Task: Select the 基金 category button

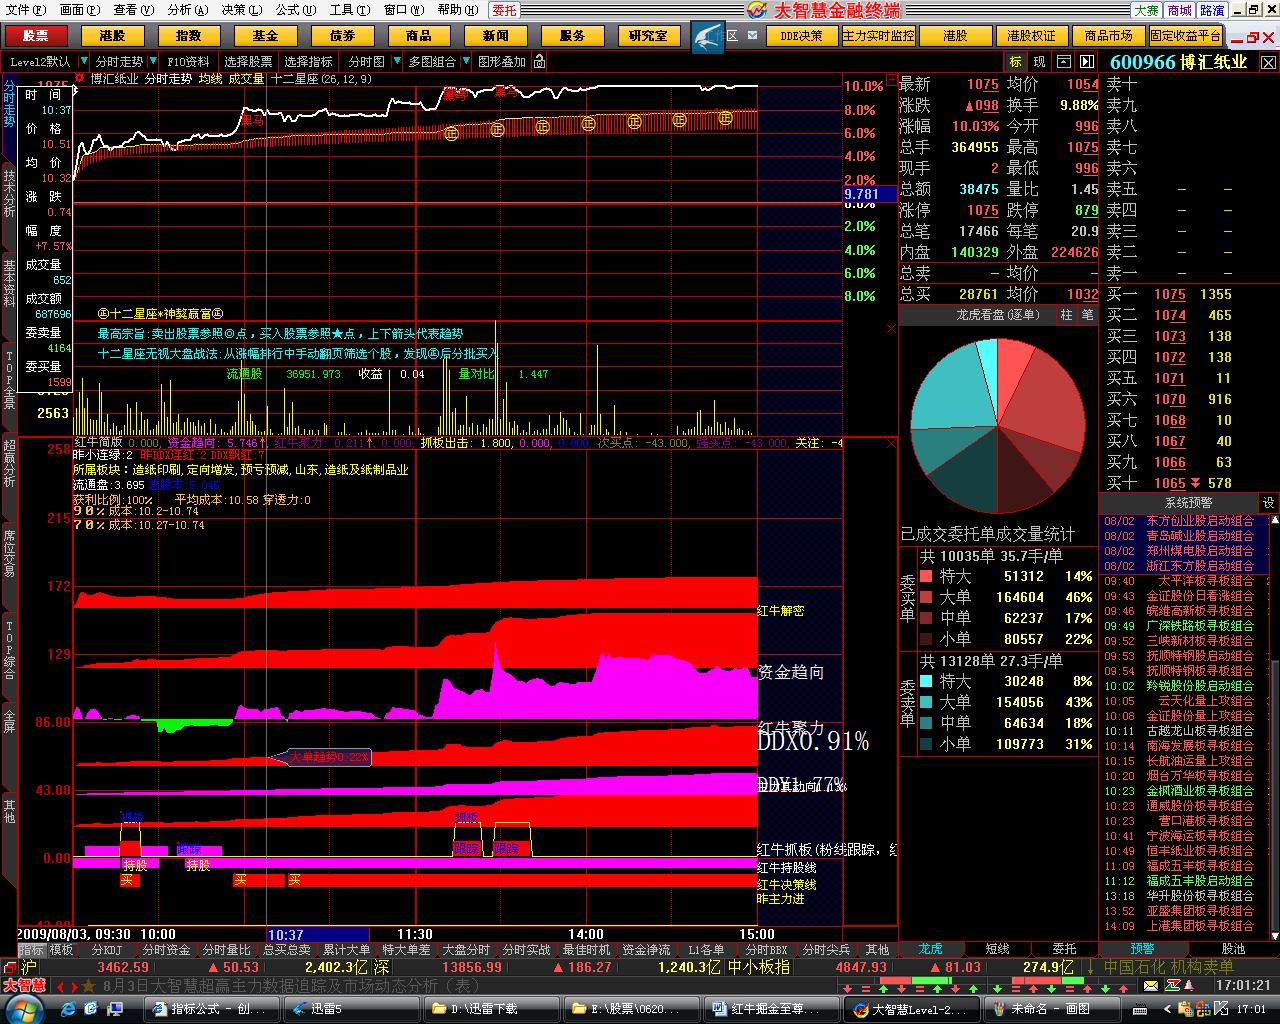Action: [x=265, y=35]
